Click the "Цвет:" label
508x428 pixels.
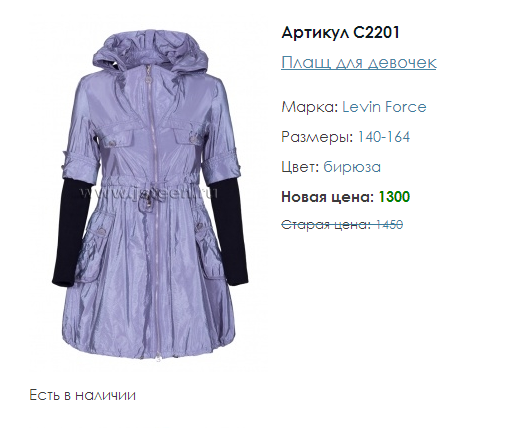(301, 167)
